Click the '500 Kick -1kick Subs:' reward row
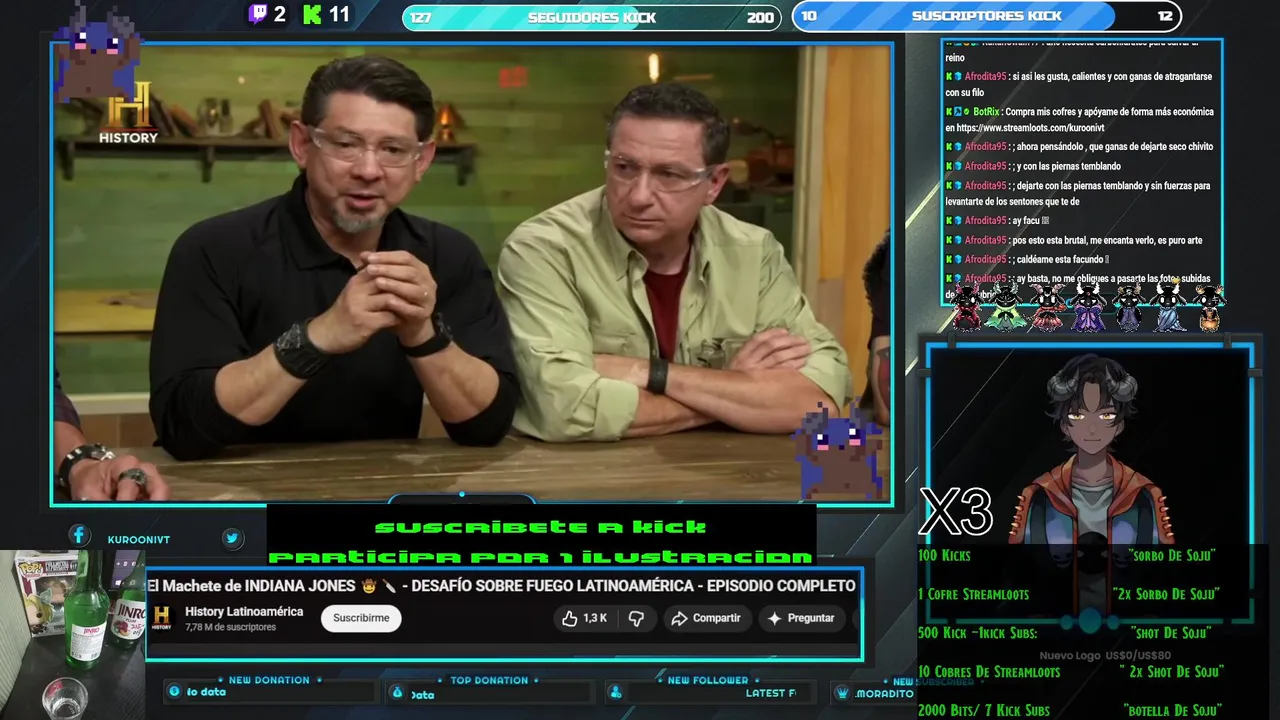1280x720 pixels. coord(1066,633)
